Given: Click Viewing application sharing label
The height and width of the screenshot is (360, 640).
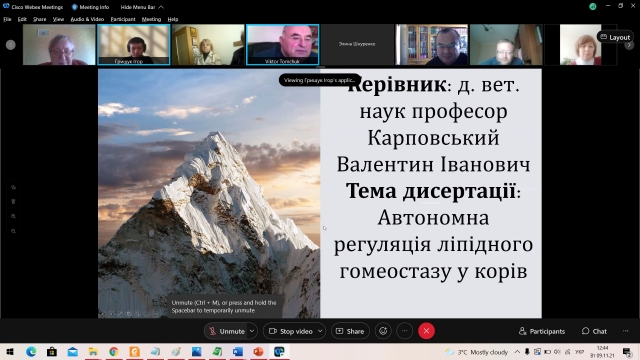Looking at the screenshot, I should (320, 80).
